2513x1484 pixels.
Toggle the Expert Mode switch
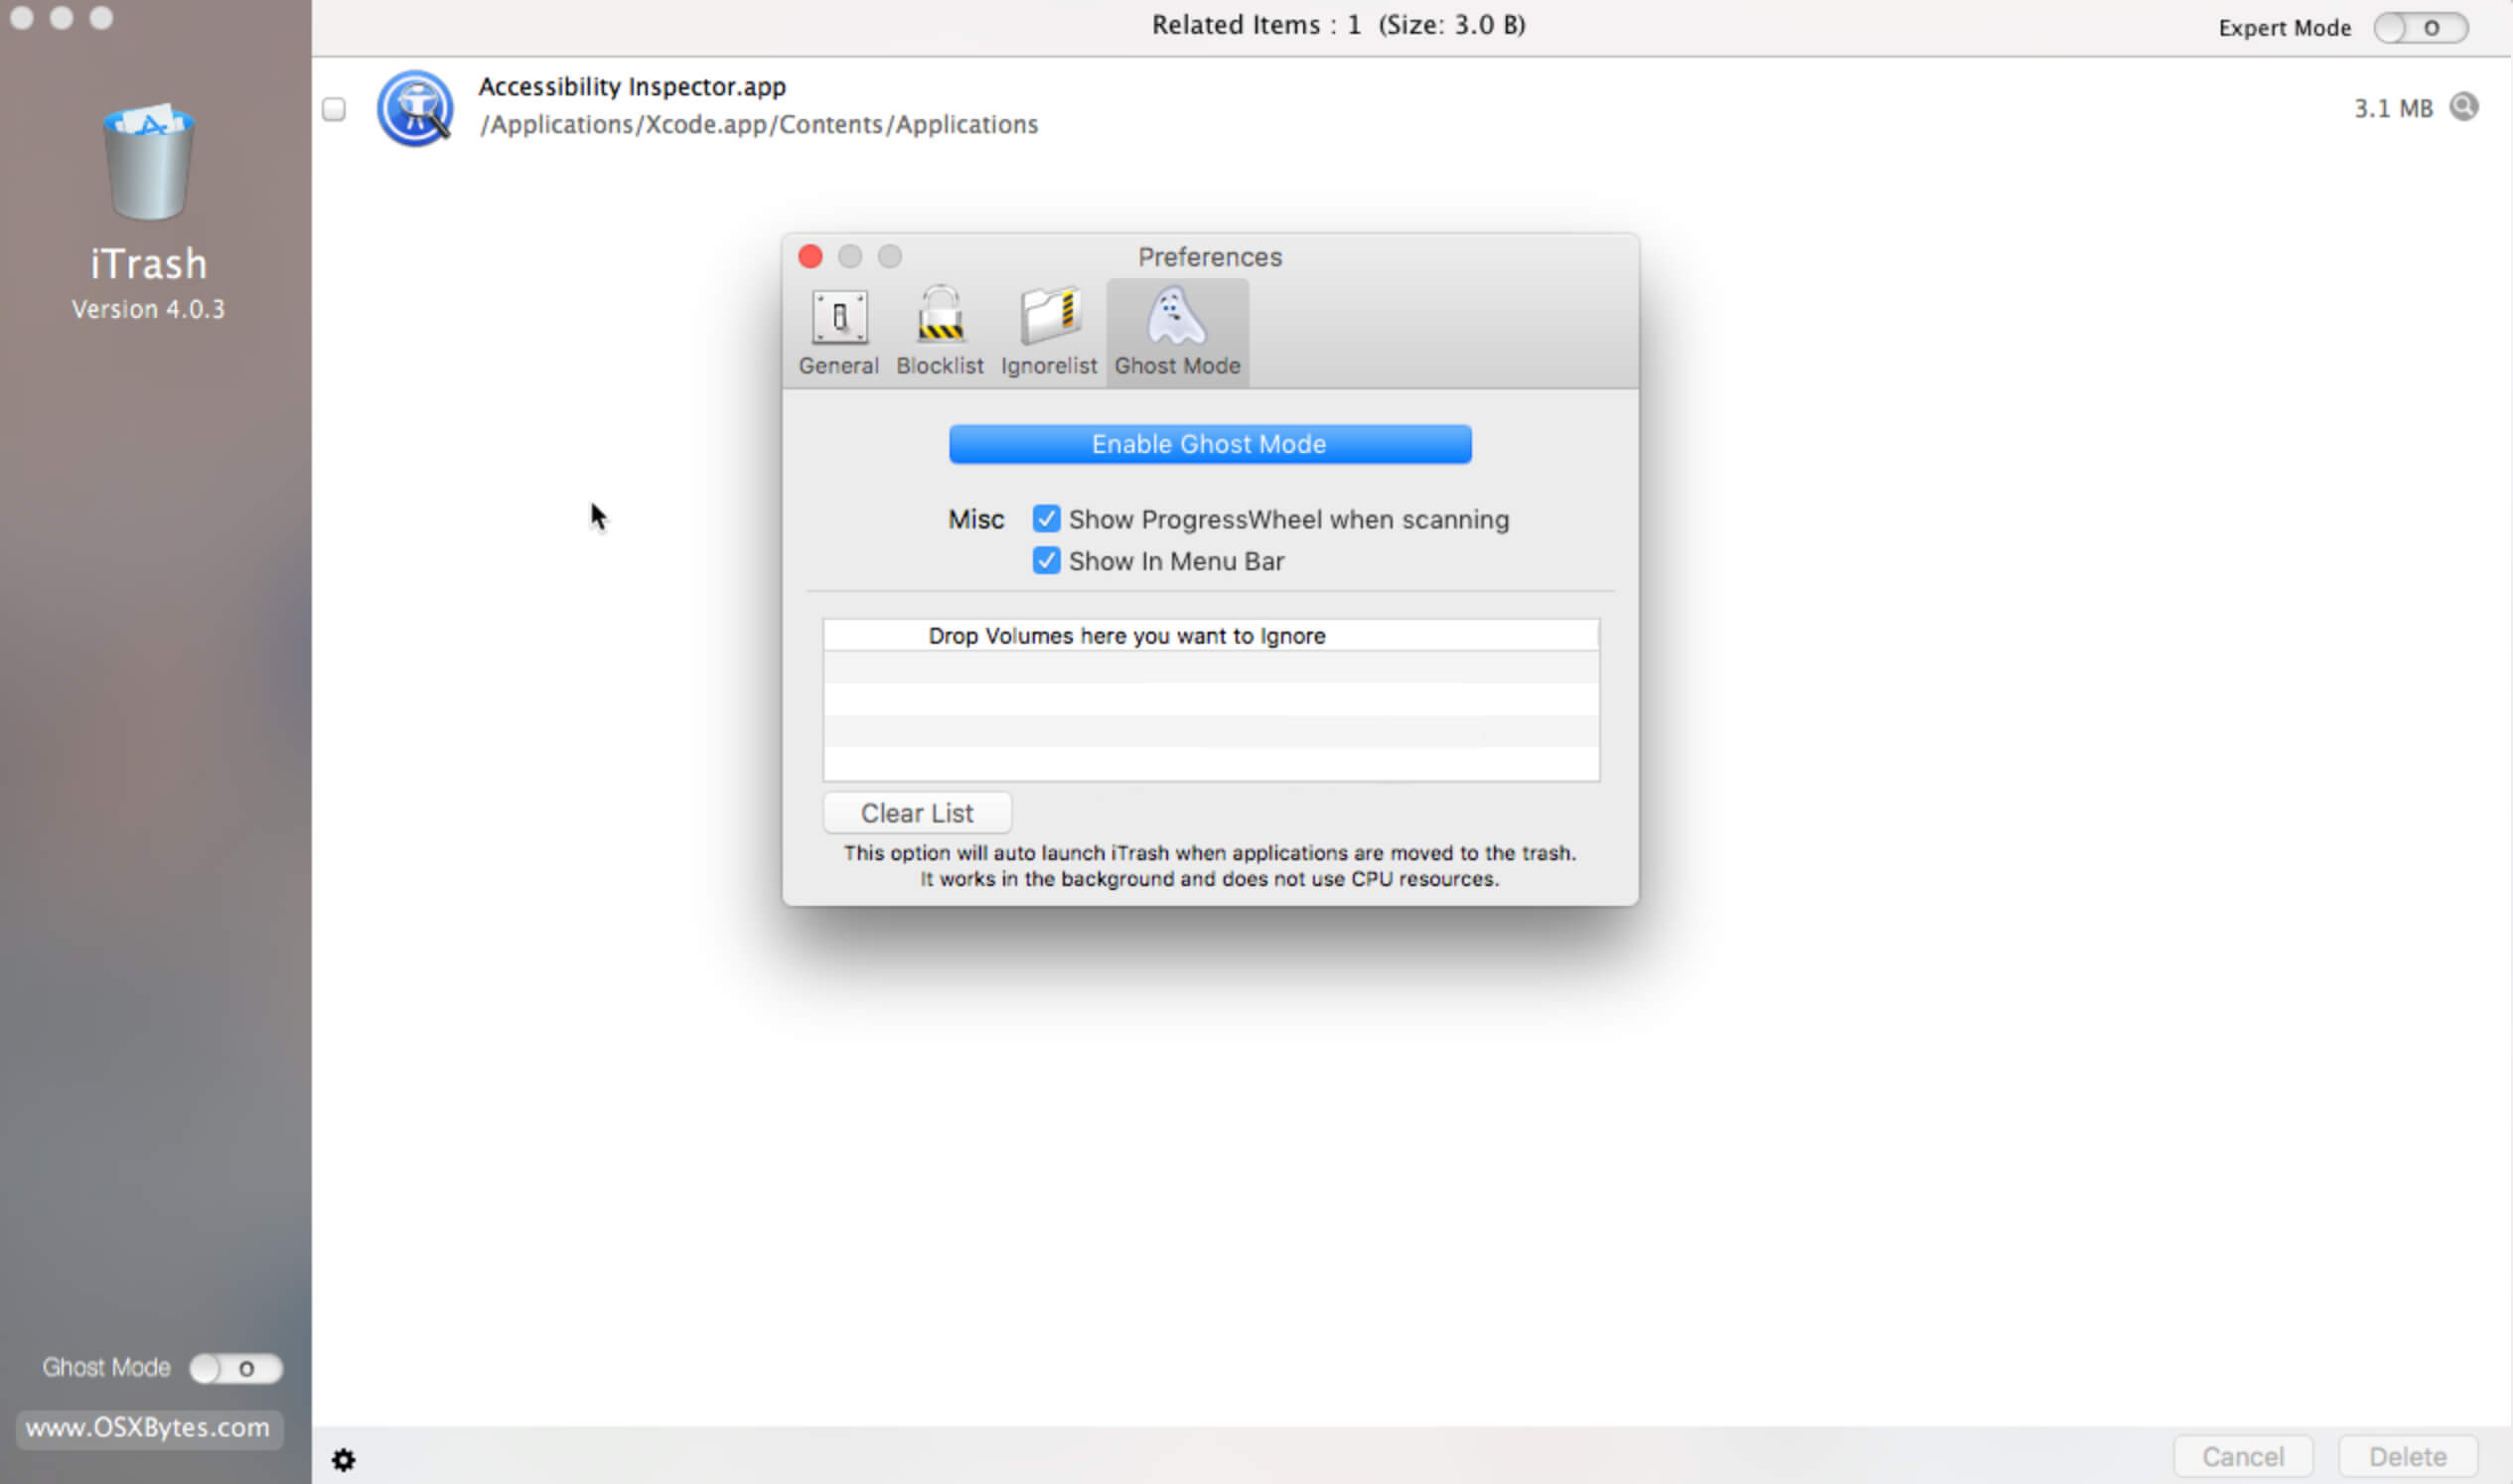coord(2420,28)
